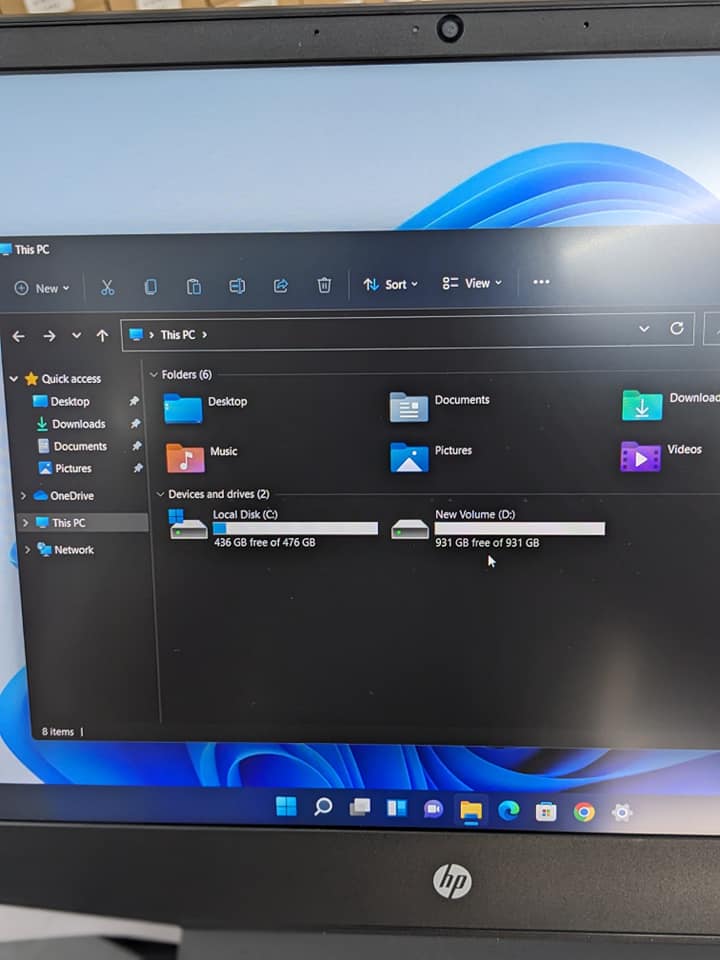The width and height of the screenshot is (720, 960).
Task: Collapse the Devices and drives group
Action: [160, 494]
